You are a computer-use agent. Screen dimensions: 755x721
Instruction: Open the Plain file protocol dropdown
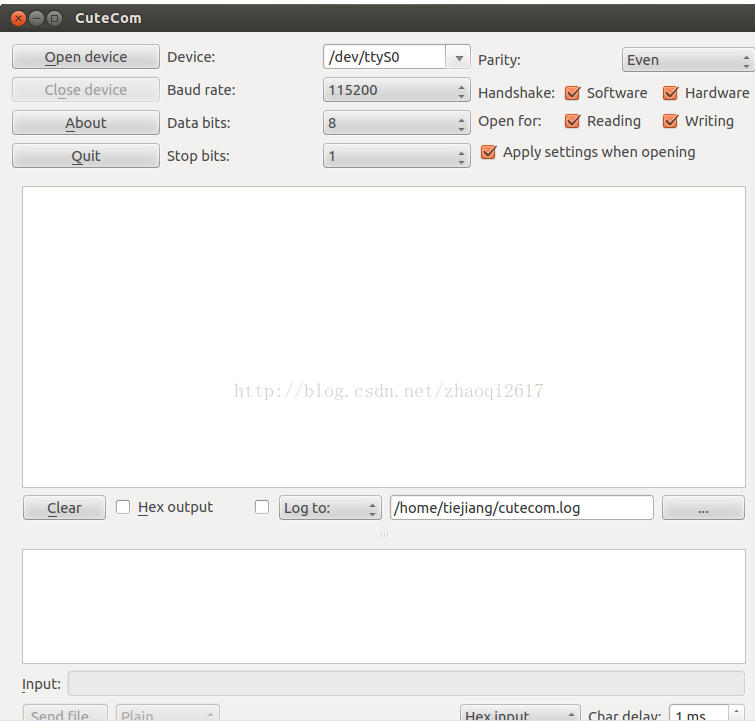168,713
